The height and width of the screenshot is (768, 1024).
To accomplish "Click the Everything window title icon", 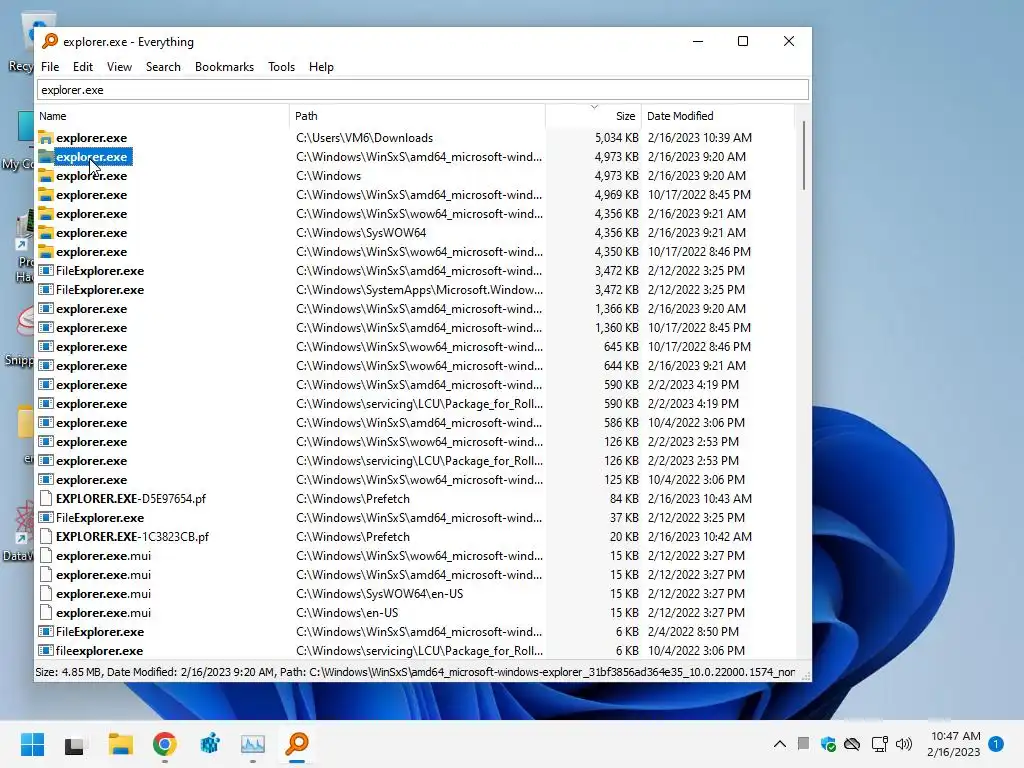I will [x=50, y=41].
